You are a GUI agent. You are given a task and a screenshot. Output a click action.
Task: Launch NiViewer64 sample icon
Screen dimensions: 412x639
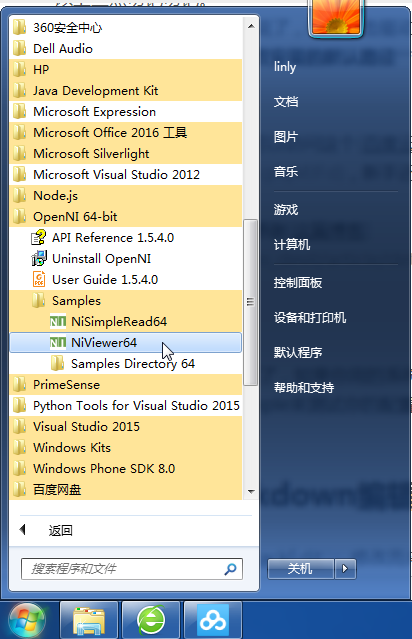tap(57, 343)
